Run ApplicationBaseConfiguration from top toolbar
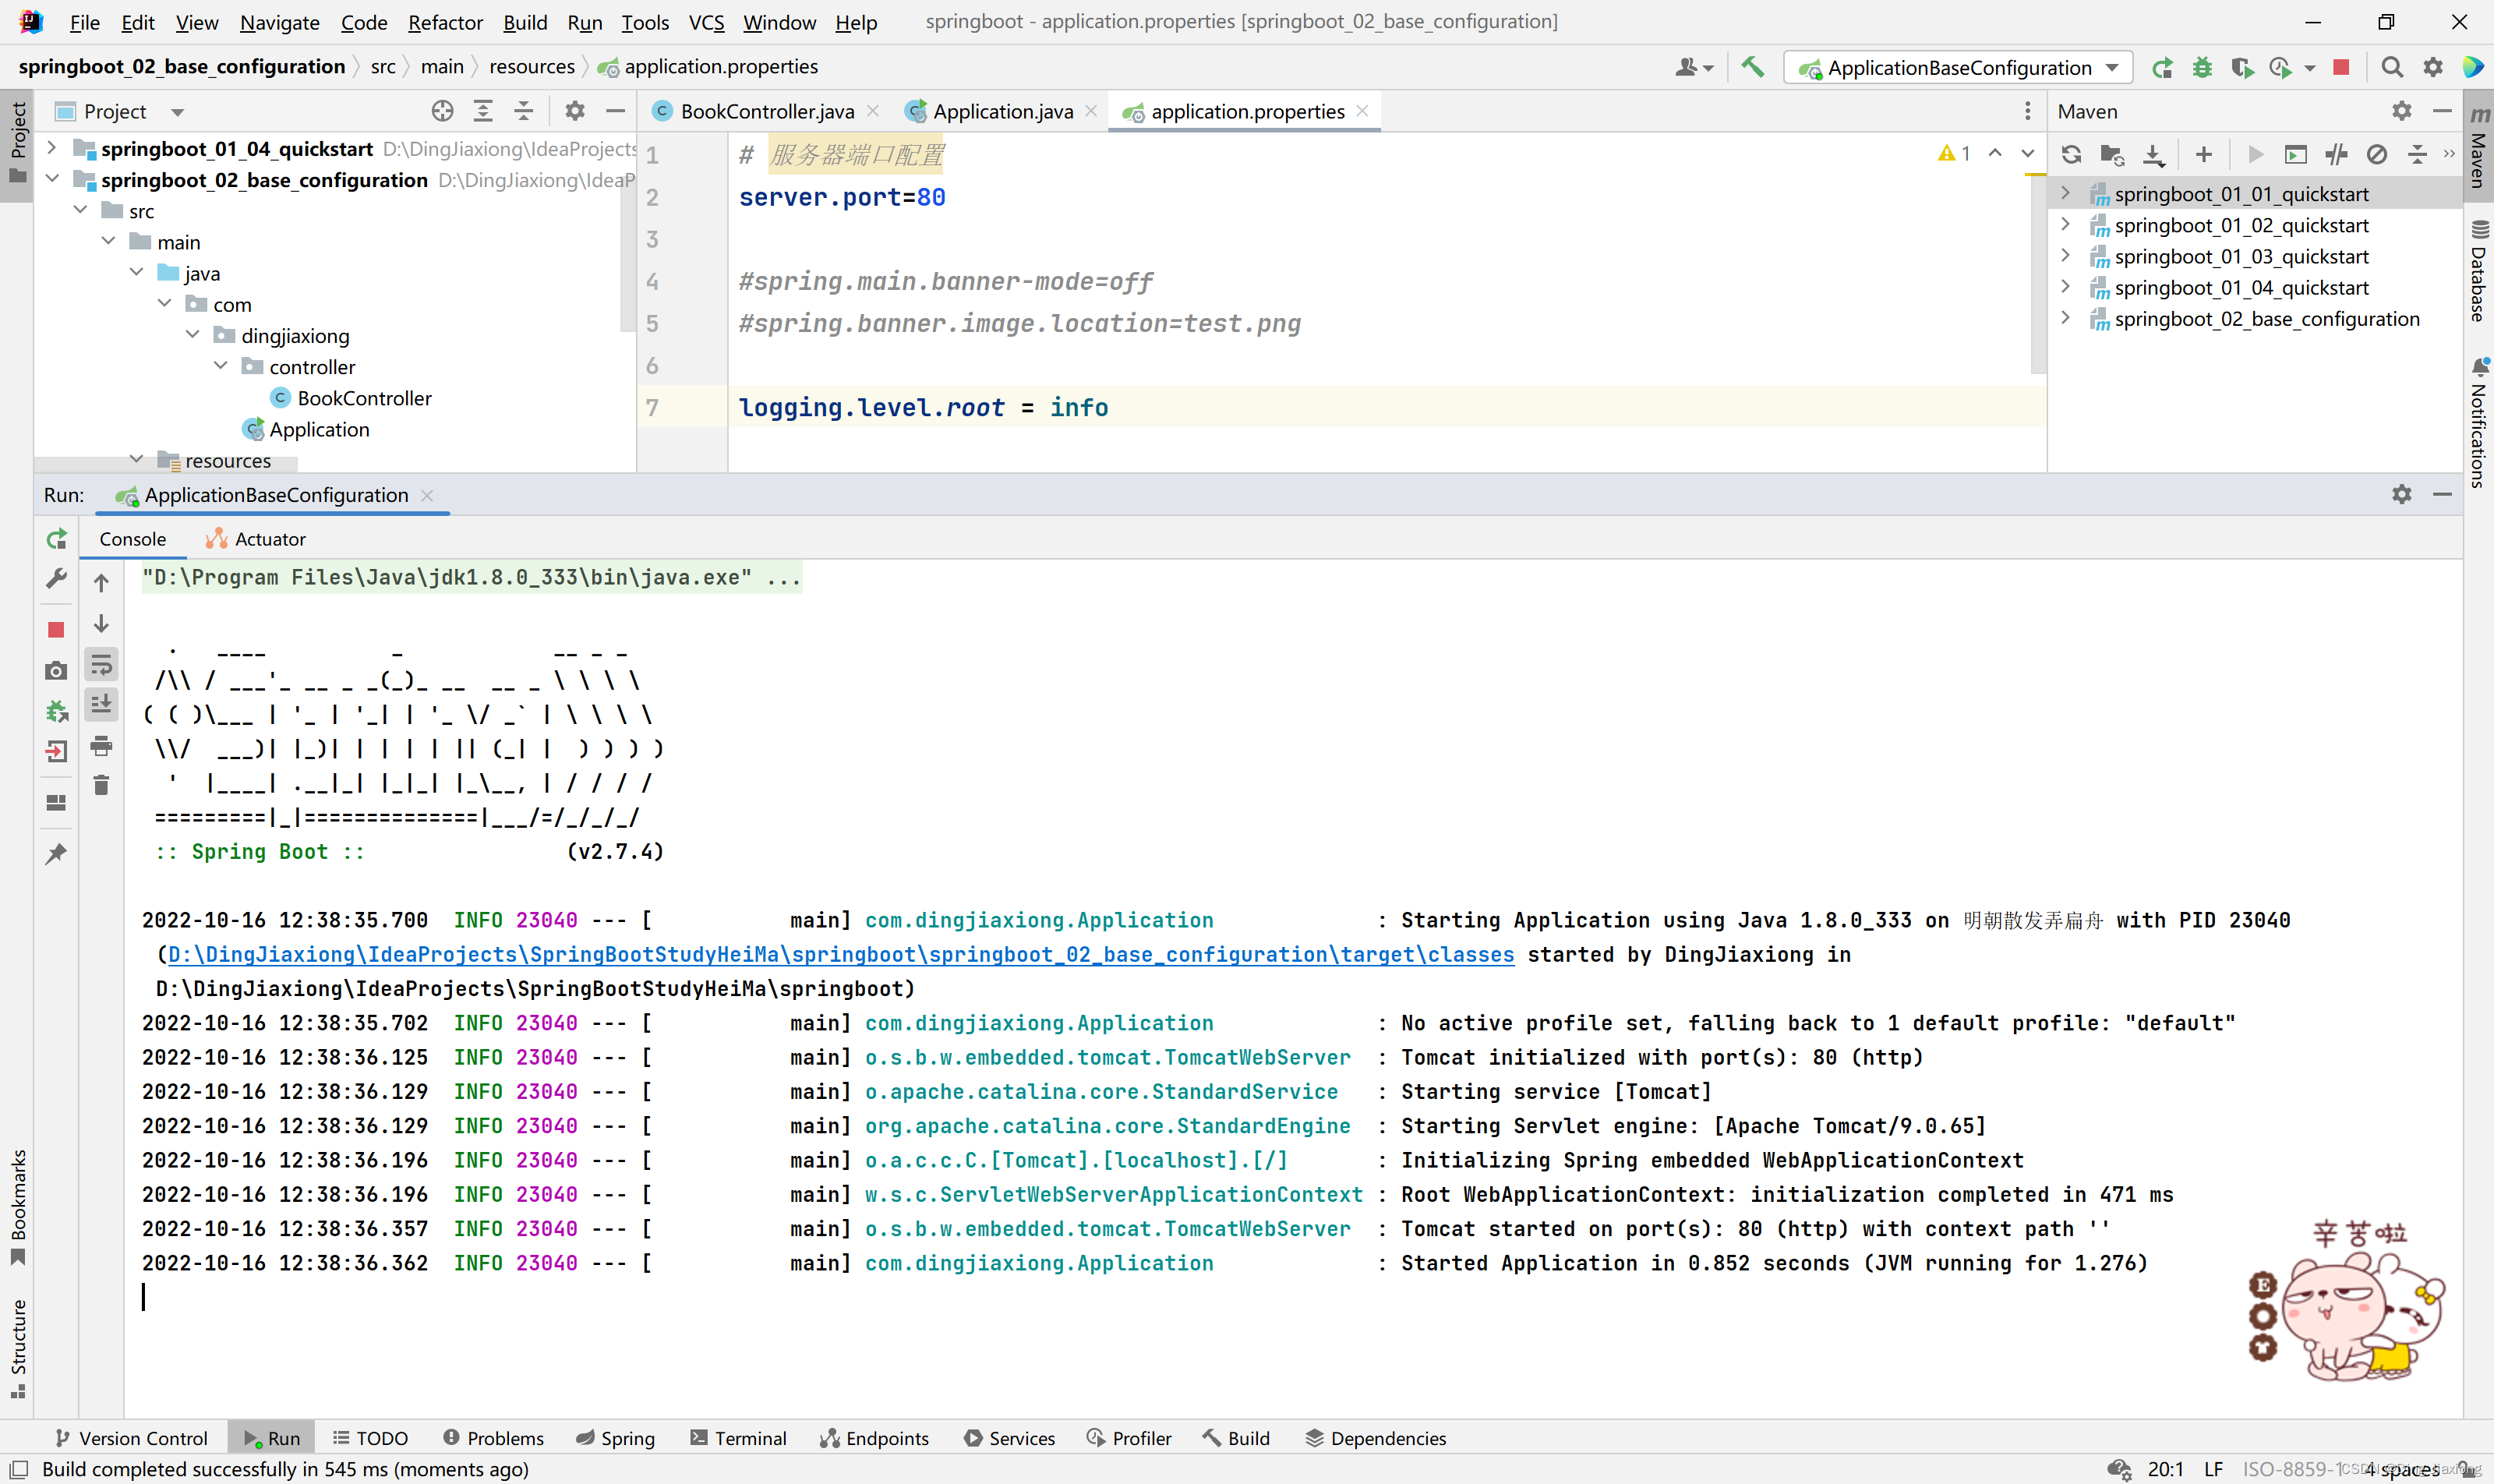Image resolution: width=2494 pixels, height=1484 pixels. (2162, 67)
